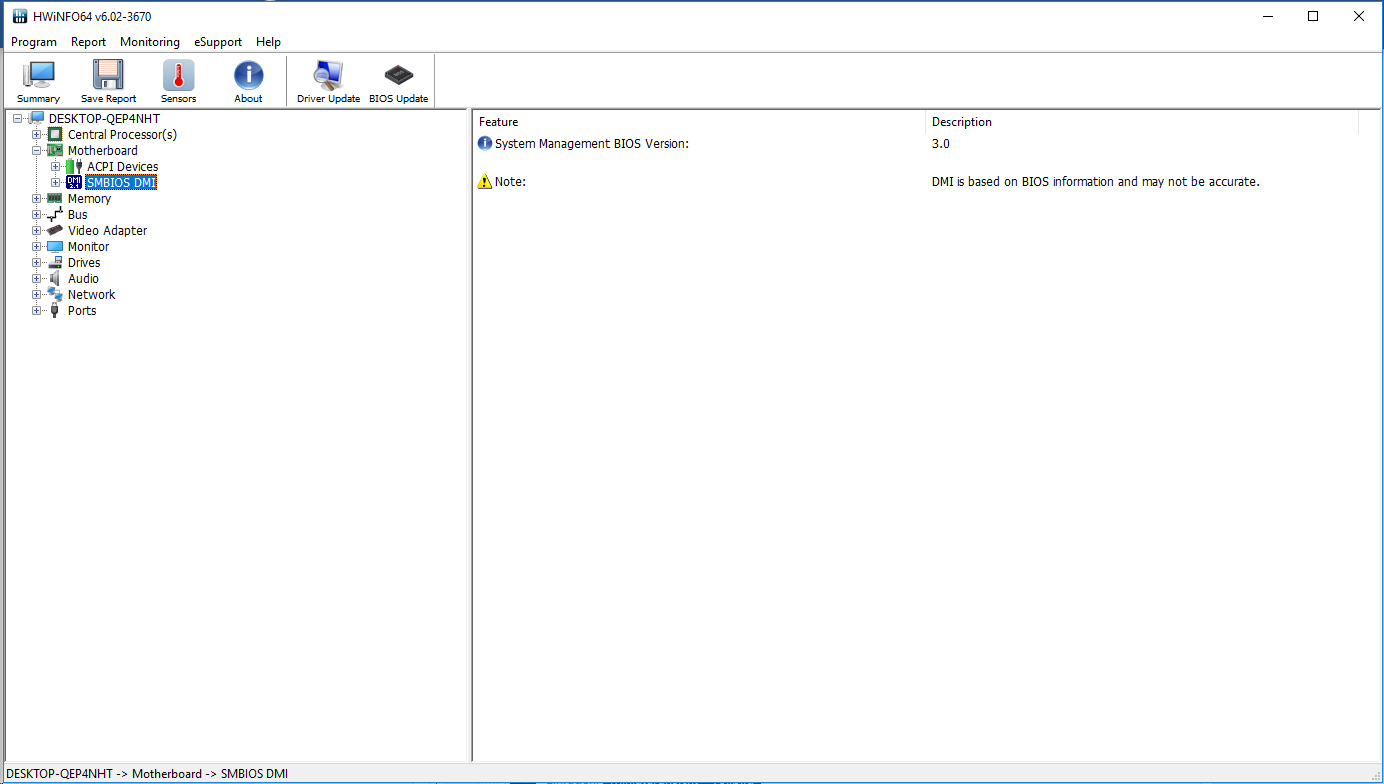
Task: Select ACPI Devices in the tree
Action: tap(122, 167)
